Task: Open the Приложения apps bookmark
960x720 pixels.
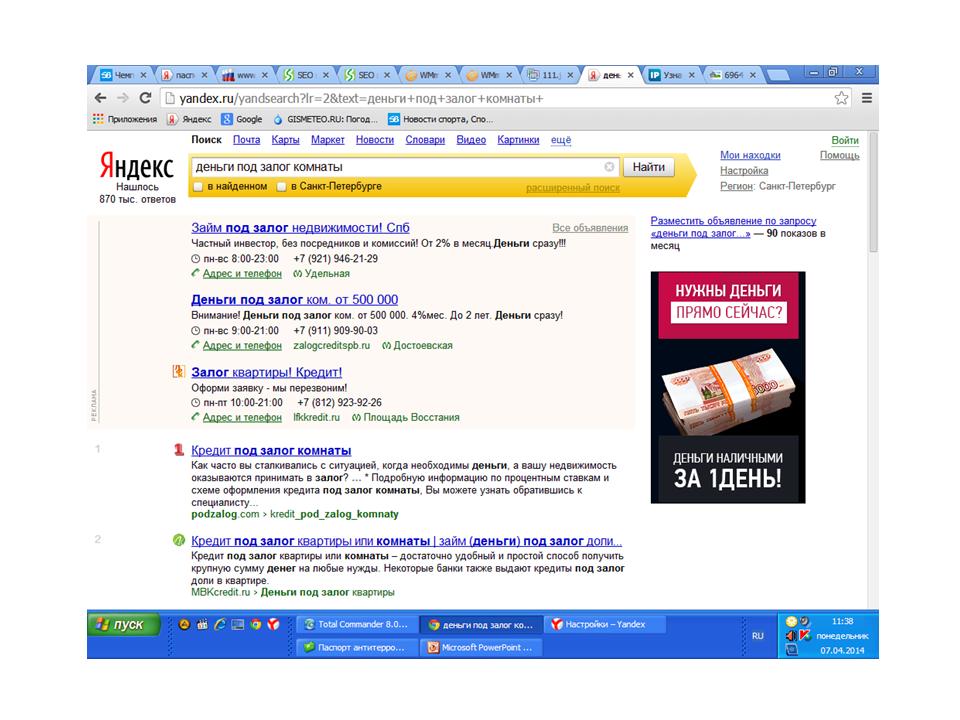Action: pos(125,119)
